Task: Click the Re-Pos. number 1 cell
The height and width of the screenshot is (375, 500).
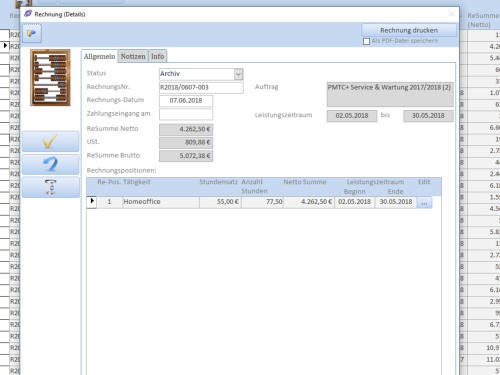Action: tap(109, 202)
